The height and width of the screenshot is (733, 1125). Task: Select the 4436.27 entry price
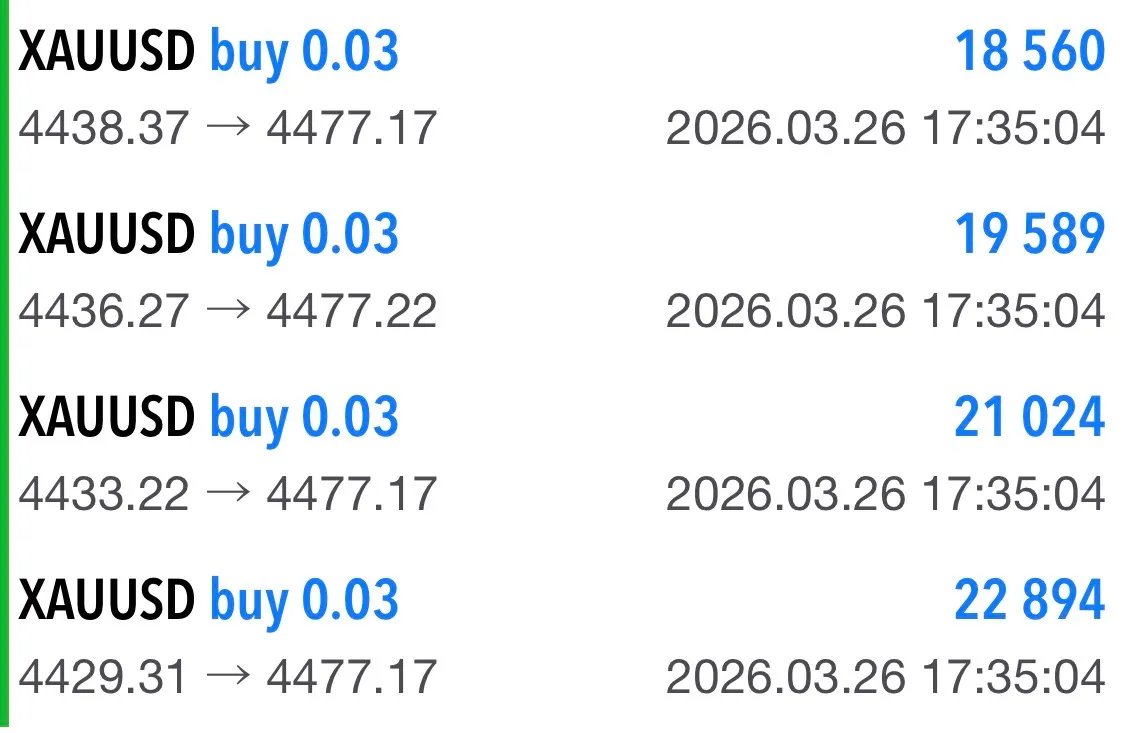104,312
